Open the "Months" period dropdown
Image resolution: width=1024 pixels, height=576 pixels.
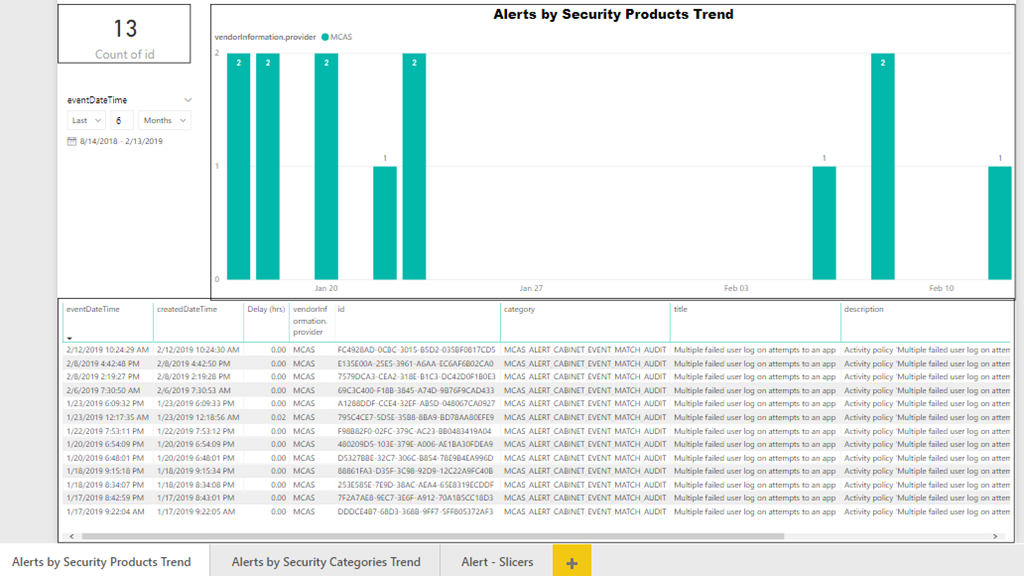tap(164, 120)
